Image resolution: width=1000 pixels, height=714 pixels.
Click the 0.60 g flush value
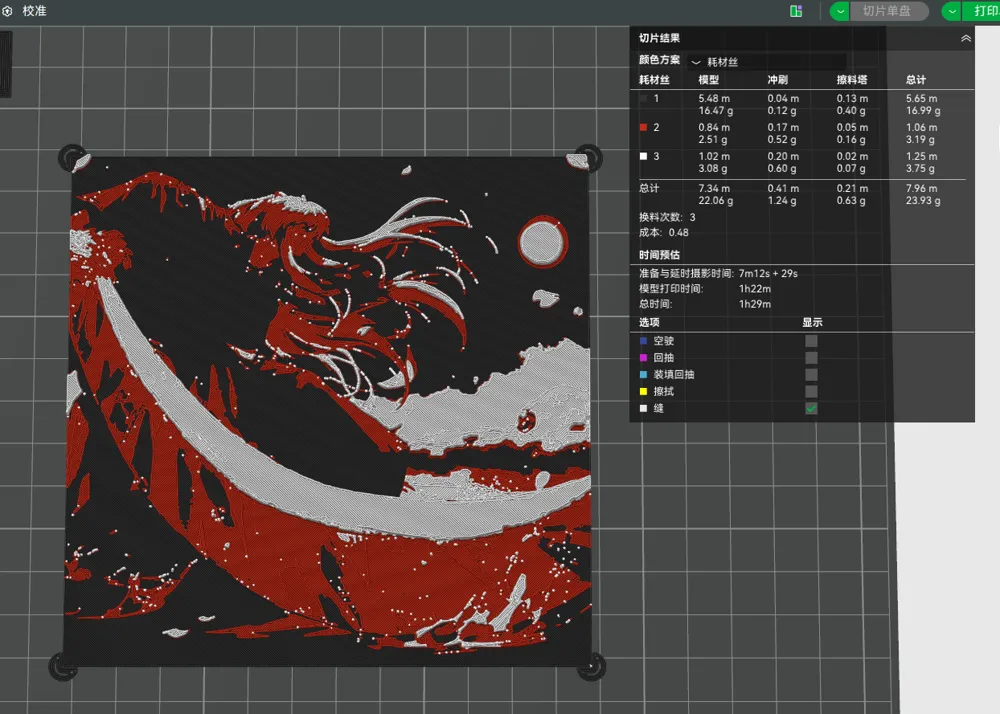[x=782, y=168]
